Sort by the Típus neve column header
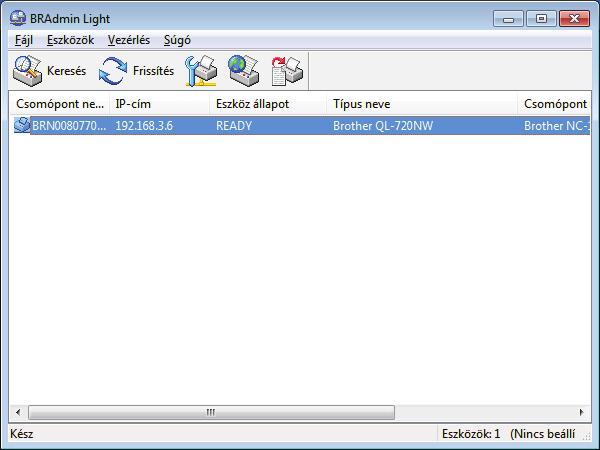 (x=422, y=104)
